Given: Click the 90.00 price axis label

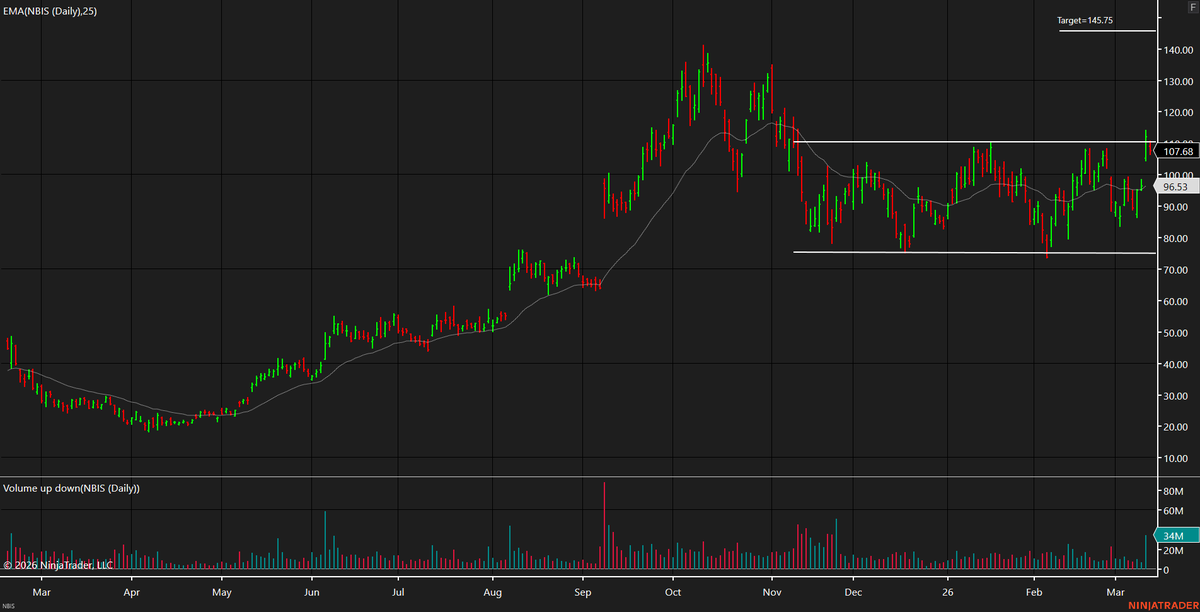Looking at the screenshot, I should tap(1177, 207).
